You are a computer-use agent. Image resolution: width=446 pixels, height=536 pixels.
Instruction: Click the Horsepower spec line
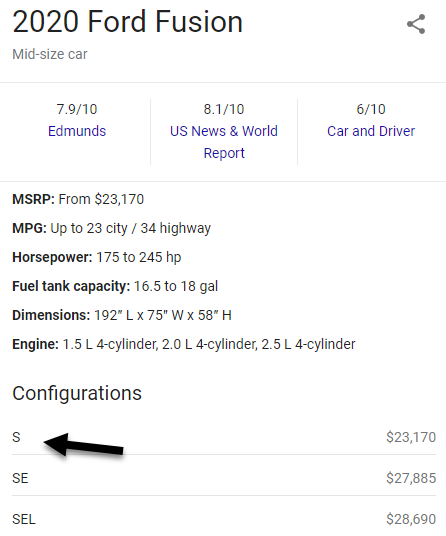tap(97, 257)
